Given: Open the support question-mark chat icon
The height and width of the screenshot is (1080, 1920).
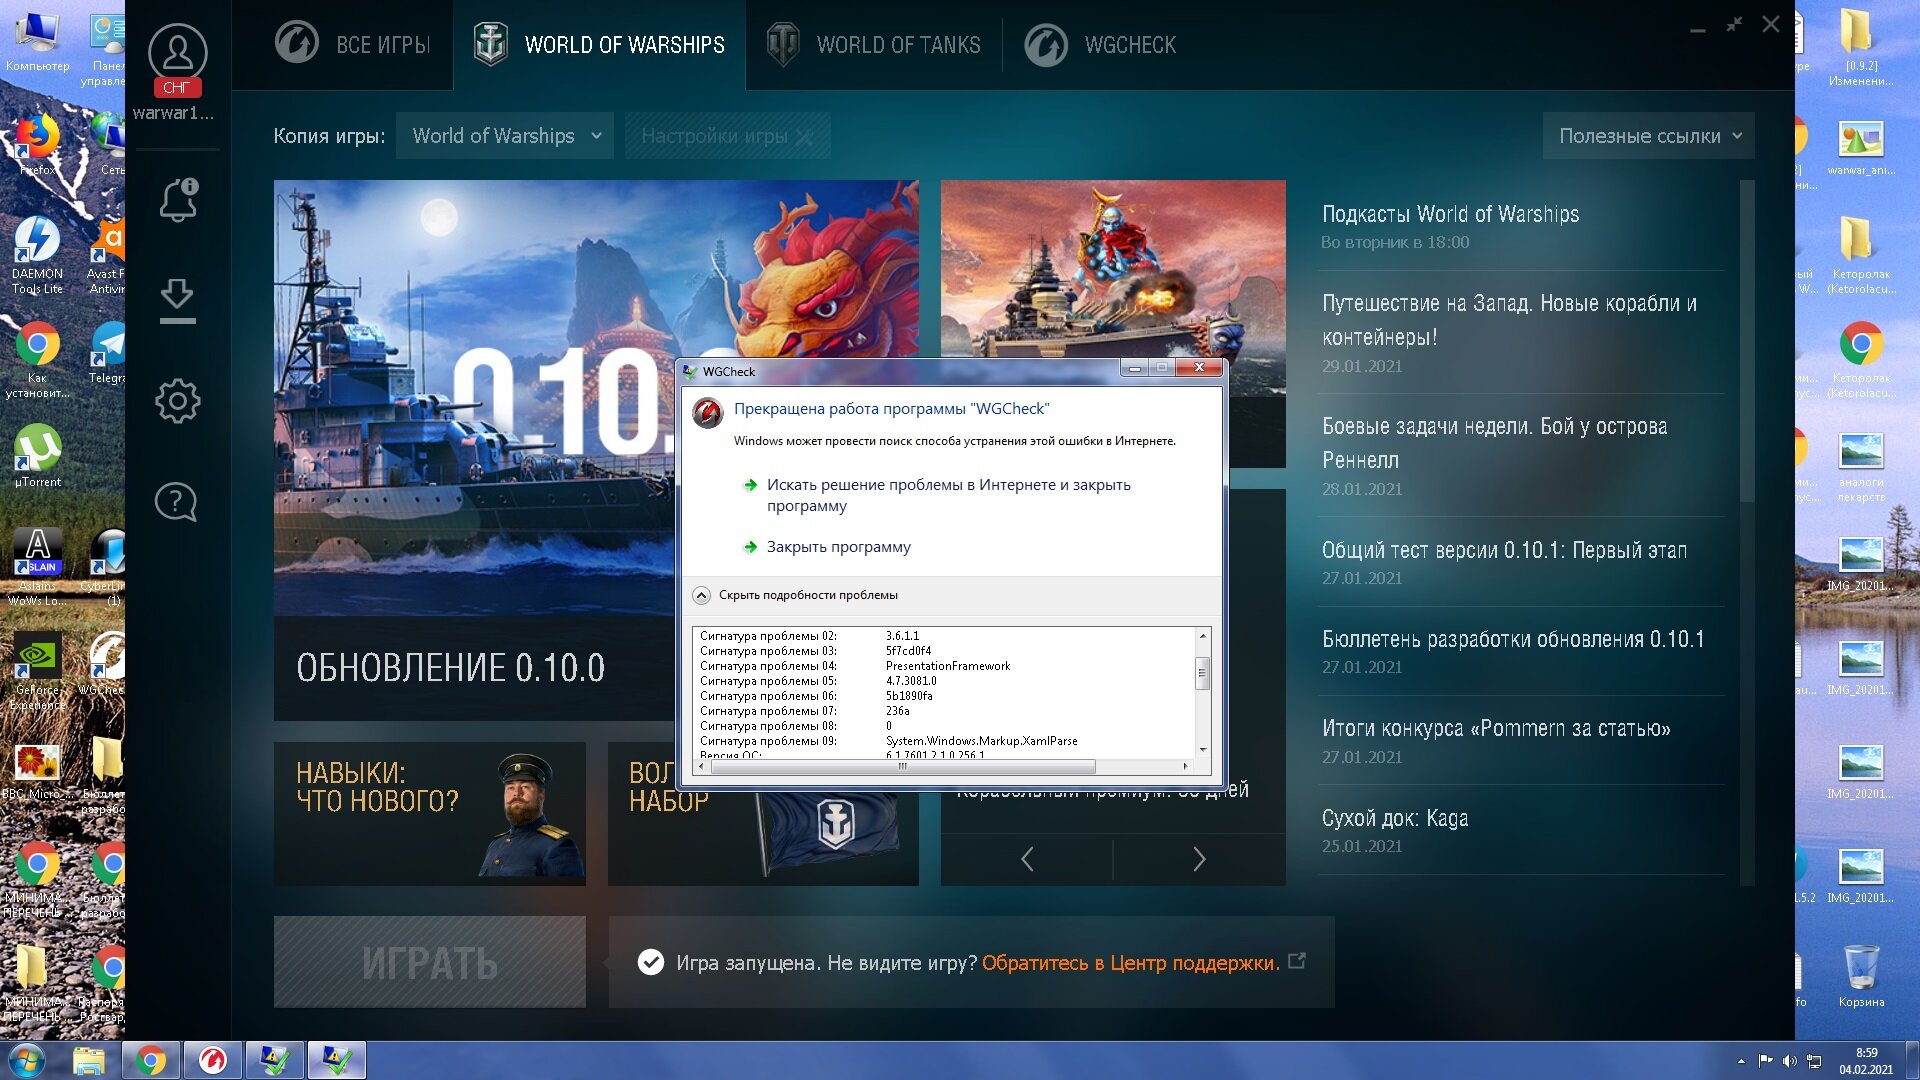Looking at the screenshot, I should click(176, 501).
